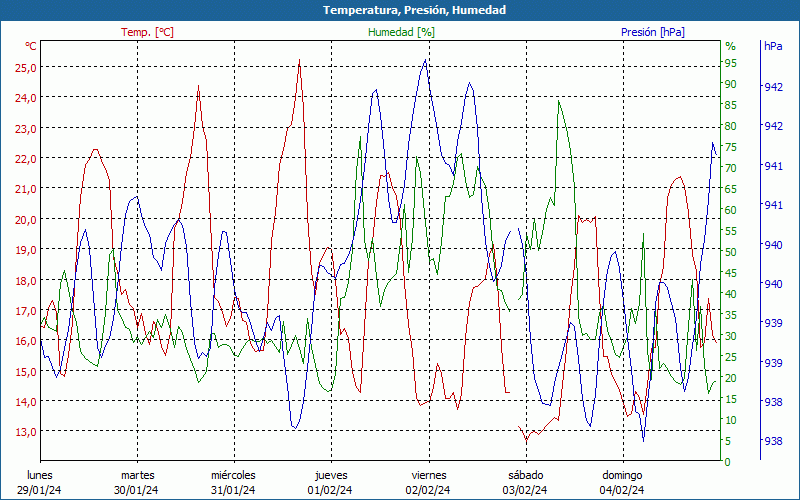Click the '02/02/24' date label
Image resolution: width=800 pixels, height=500 pixels.
click(428, 491)
